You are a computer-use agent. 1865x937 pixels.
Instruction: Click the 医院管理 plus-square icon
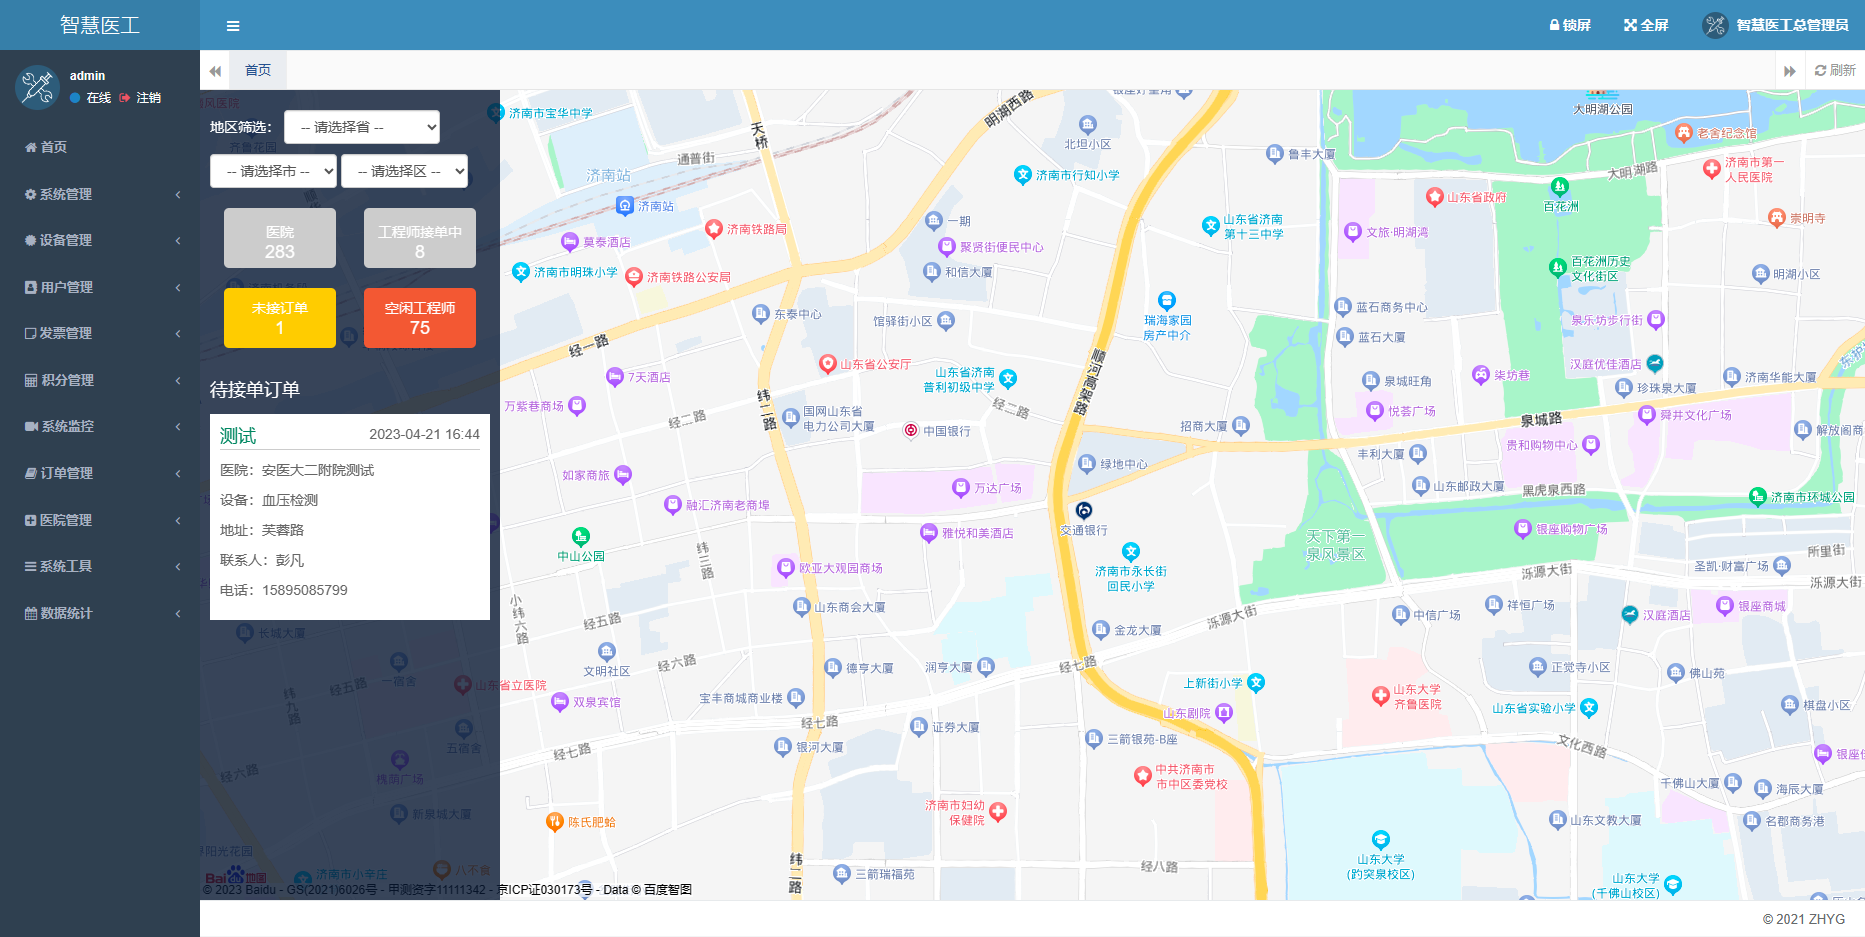click(x=30, y=520)
